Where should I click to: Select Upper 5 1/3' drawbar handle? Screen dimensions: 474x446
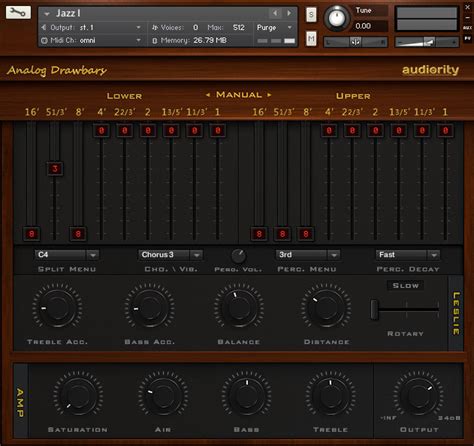click(x=282, y=234)
